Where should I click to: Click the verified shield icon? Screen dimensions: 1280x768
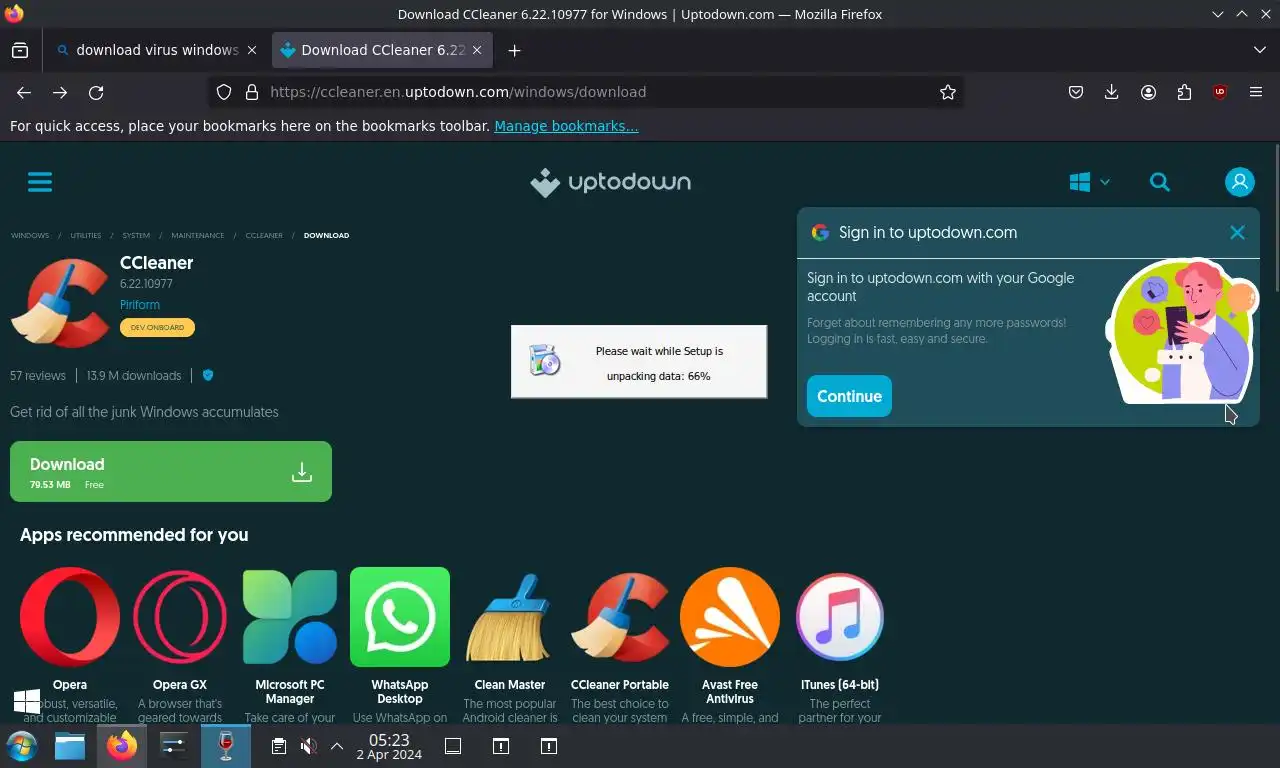click(208, 376)
